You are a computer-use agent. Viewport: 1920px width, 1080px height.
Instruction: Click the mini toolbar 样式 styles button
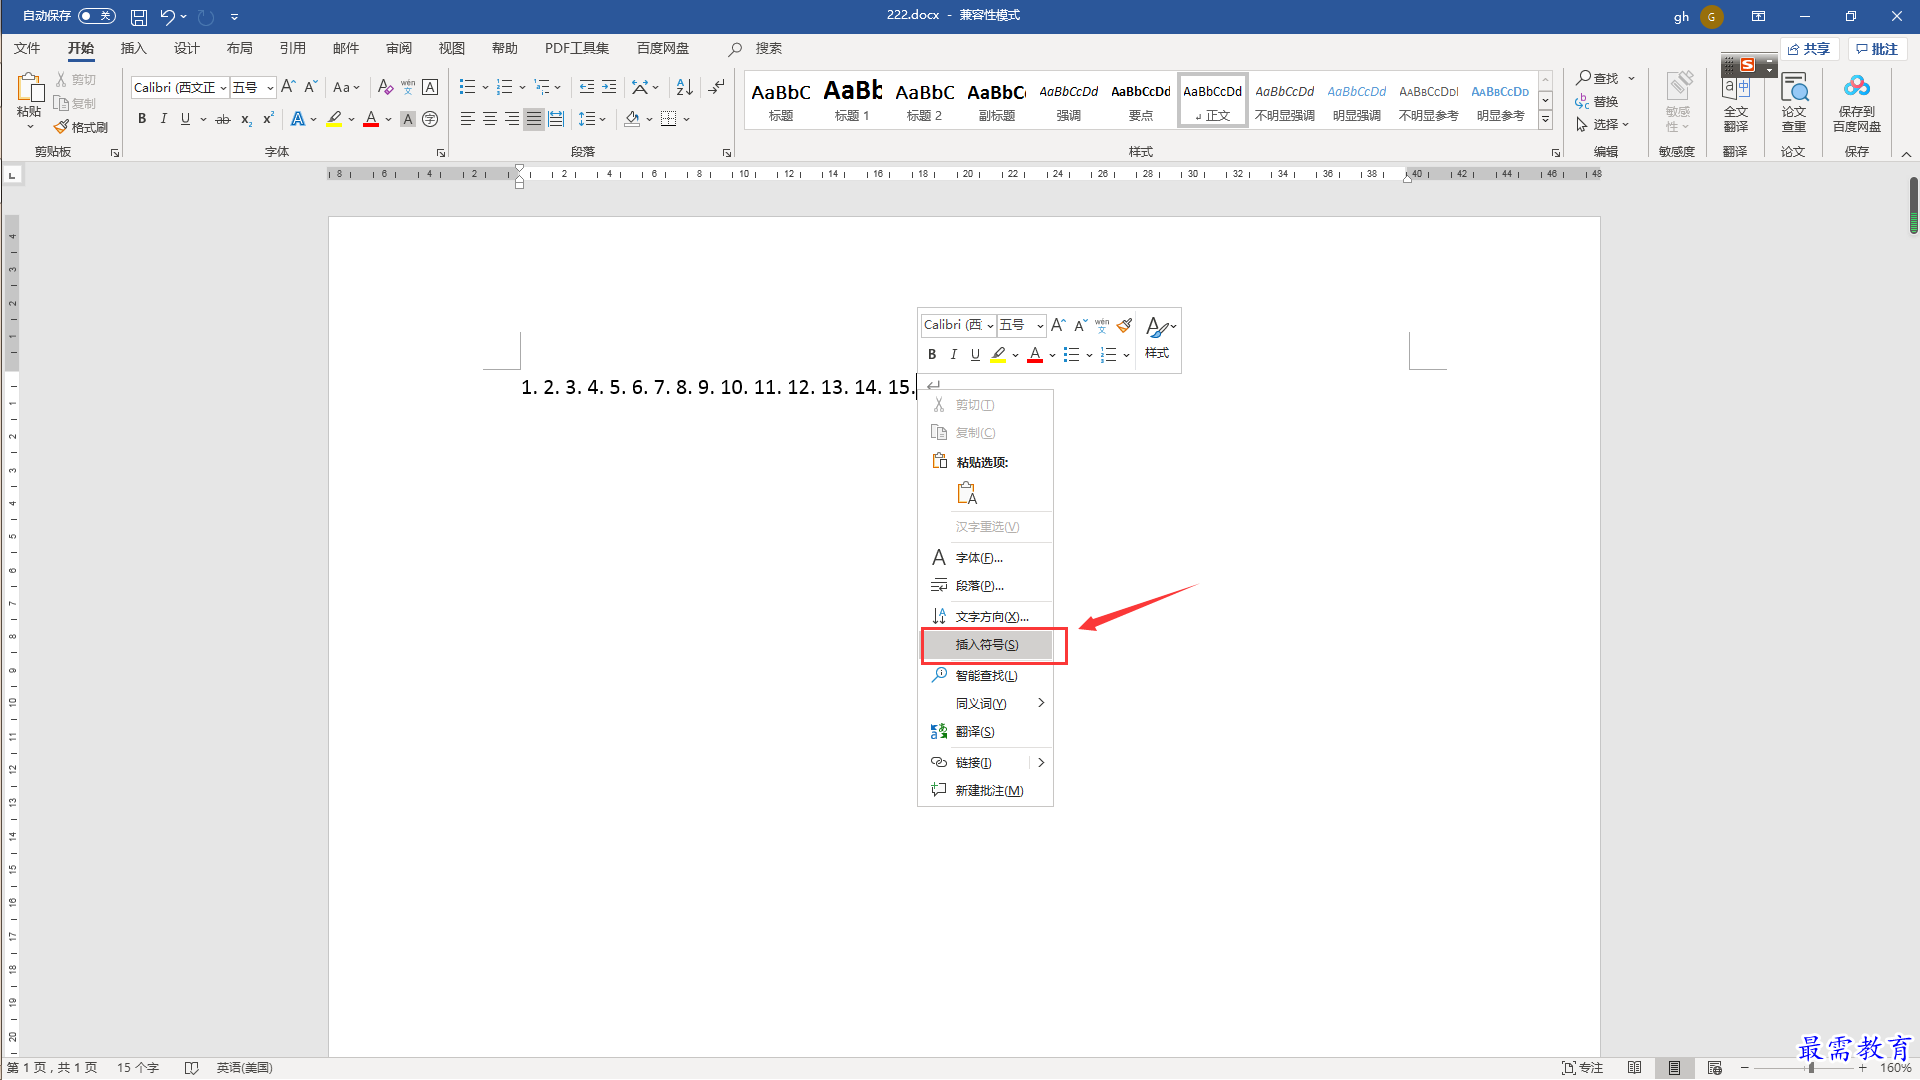coord(1158,338)
